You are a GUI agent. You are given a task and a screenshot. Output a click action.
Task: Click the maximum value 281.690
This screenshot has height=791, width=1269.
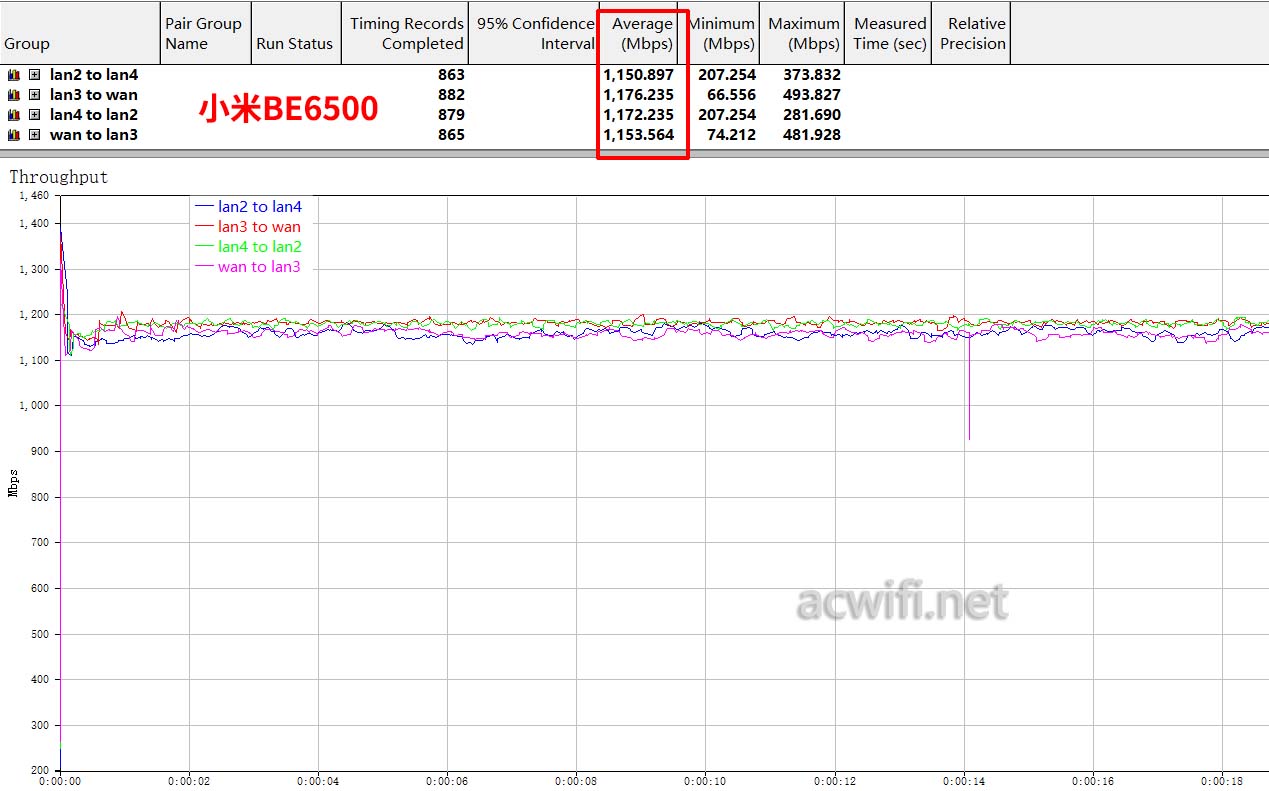pos(811,115)
